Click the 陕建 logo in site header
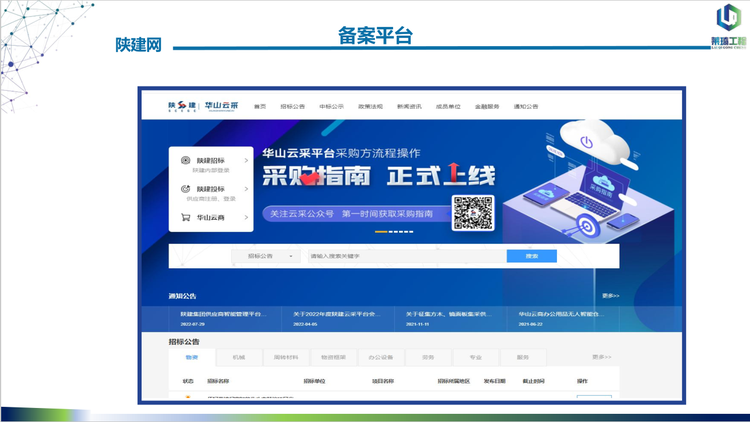Image resolution: width=750 pixels, height=422 pixels. click(x=182, y=106)
